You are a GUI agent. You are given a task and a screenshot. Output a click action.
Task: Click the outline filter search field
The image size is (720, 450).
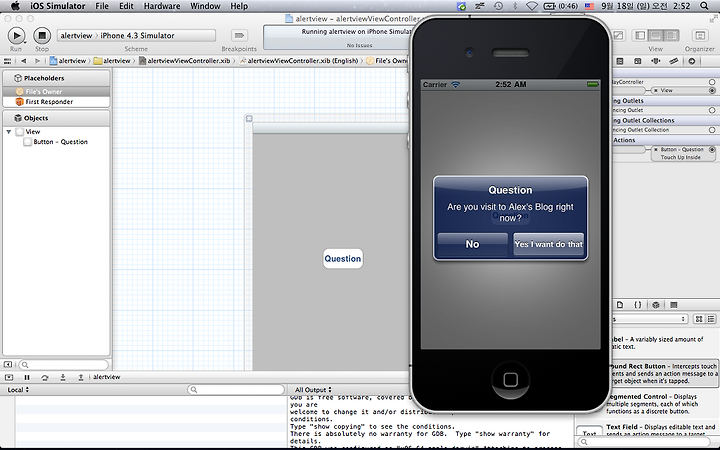coord(63,365)
